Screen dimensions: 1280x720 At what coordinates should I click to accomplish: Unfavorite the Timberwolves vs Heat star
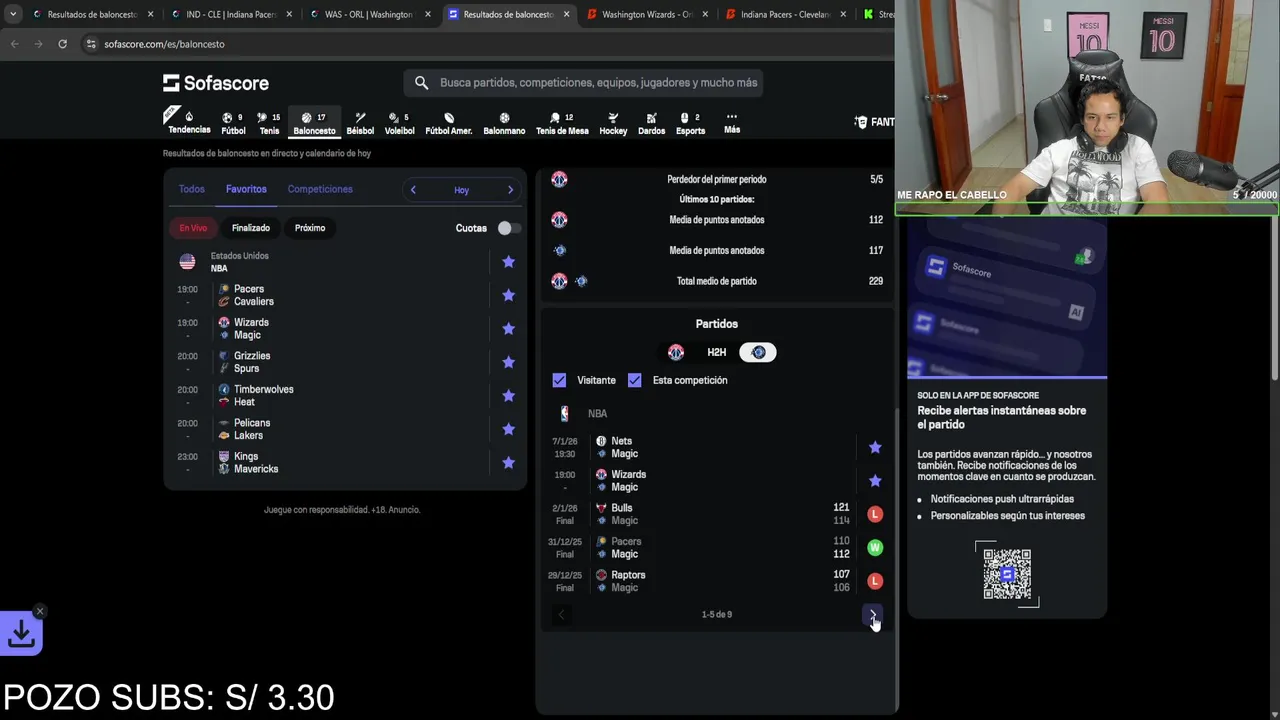coord(508,396)
